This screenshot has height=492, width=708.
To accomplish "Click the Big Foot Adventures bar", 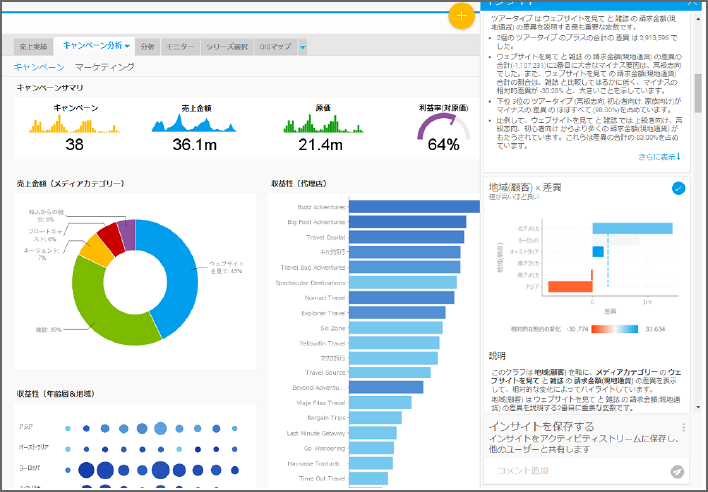I will 407,222.
